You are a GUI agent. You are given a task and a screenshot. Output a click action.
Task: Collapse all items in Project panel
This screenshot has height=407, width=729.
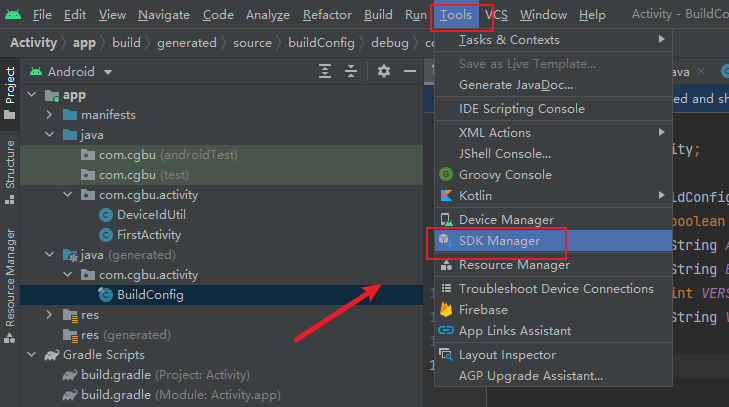pyautogui.click(x=351, y=71)
